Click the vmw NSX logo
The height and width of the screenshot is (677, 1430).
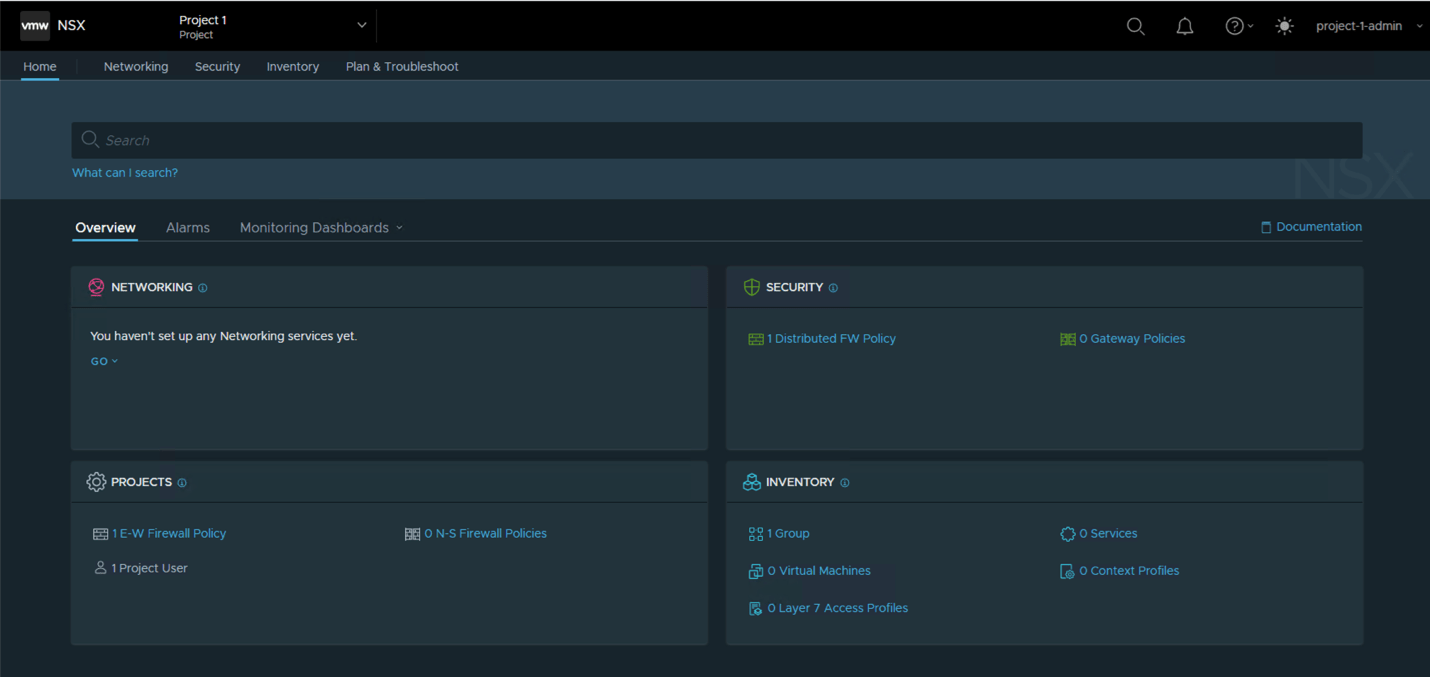coord(52,25)
